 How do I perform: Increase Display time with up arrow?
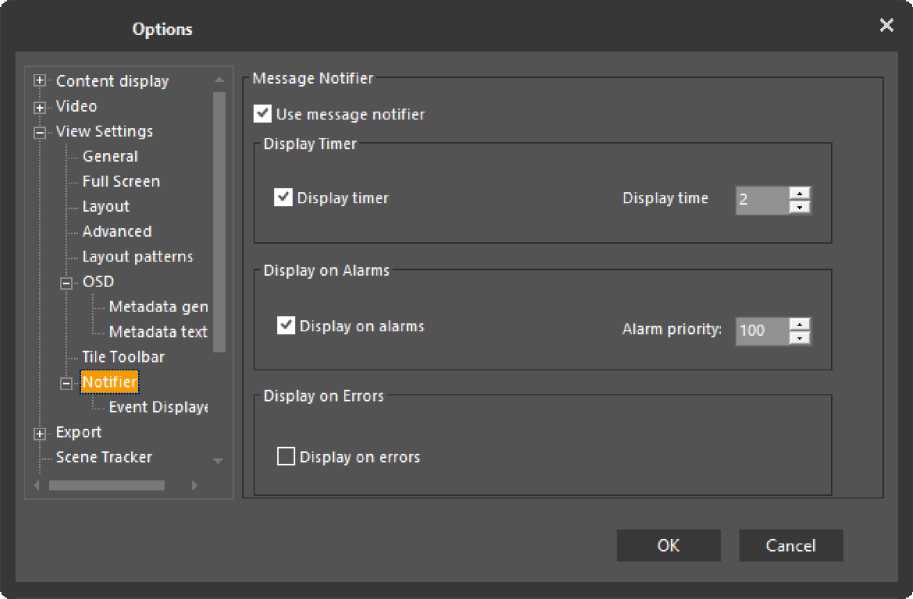(799, 192)
